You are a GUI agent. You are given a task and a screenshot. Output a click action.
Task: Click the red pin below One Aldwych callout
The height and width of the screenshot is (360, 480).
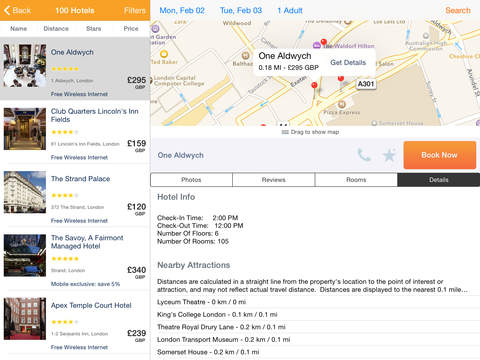click(x=314, y=85)
